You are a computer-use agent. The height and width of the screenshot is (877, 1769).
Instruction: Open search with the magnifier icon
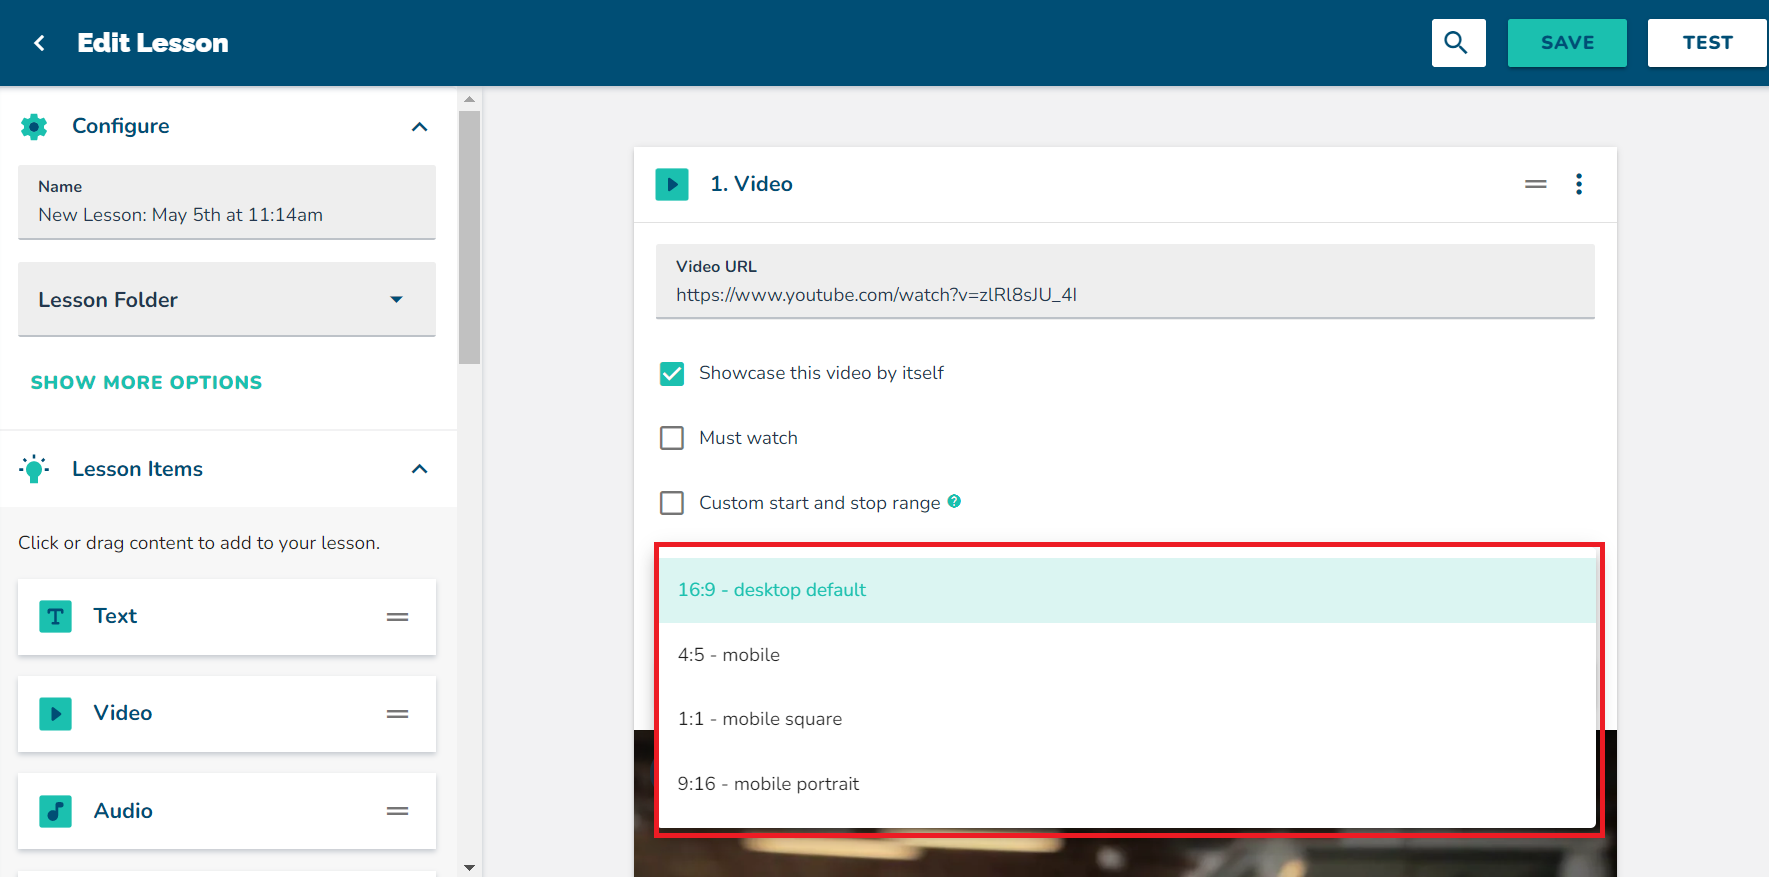click(1458, 43)
